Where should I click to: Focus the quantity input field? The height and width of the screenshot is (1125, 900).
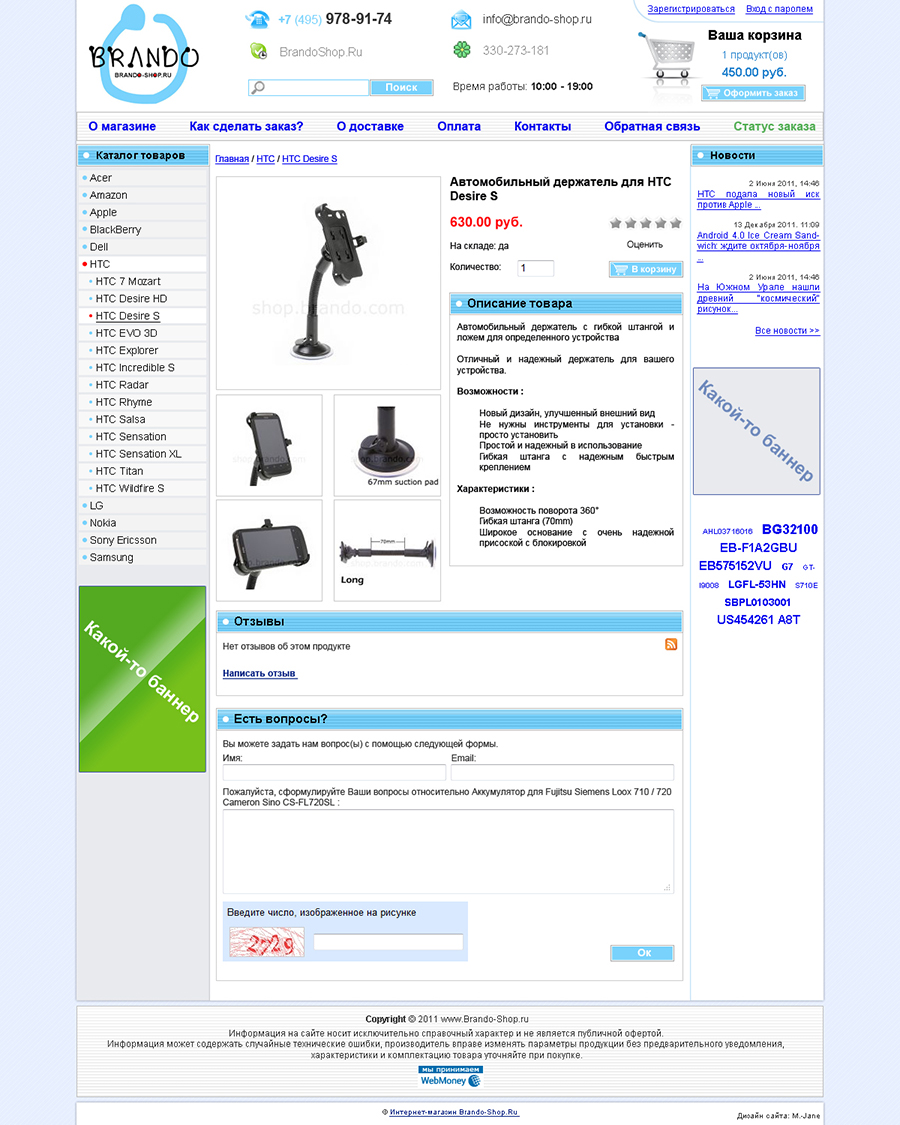[x=535, y=268]
